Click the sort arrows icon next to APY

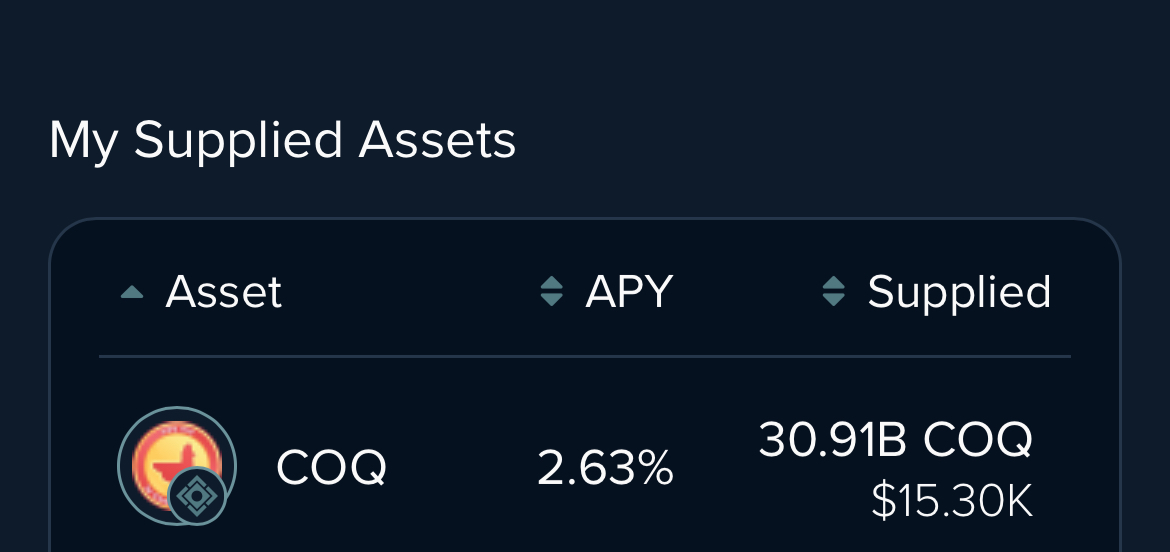tap(551, 292)
